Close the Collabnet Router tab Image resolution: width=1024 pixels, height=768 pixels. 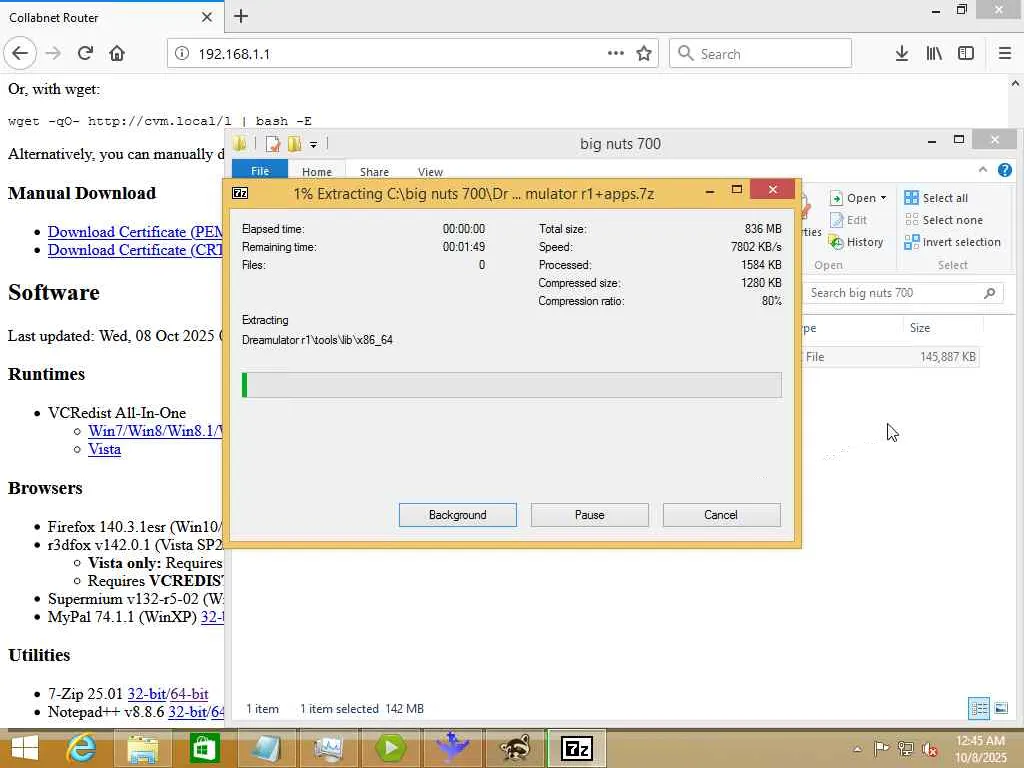click(x=207, y=17)
